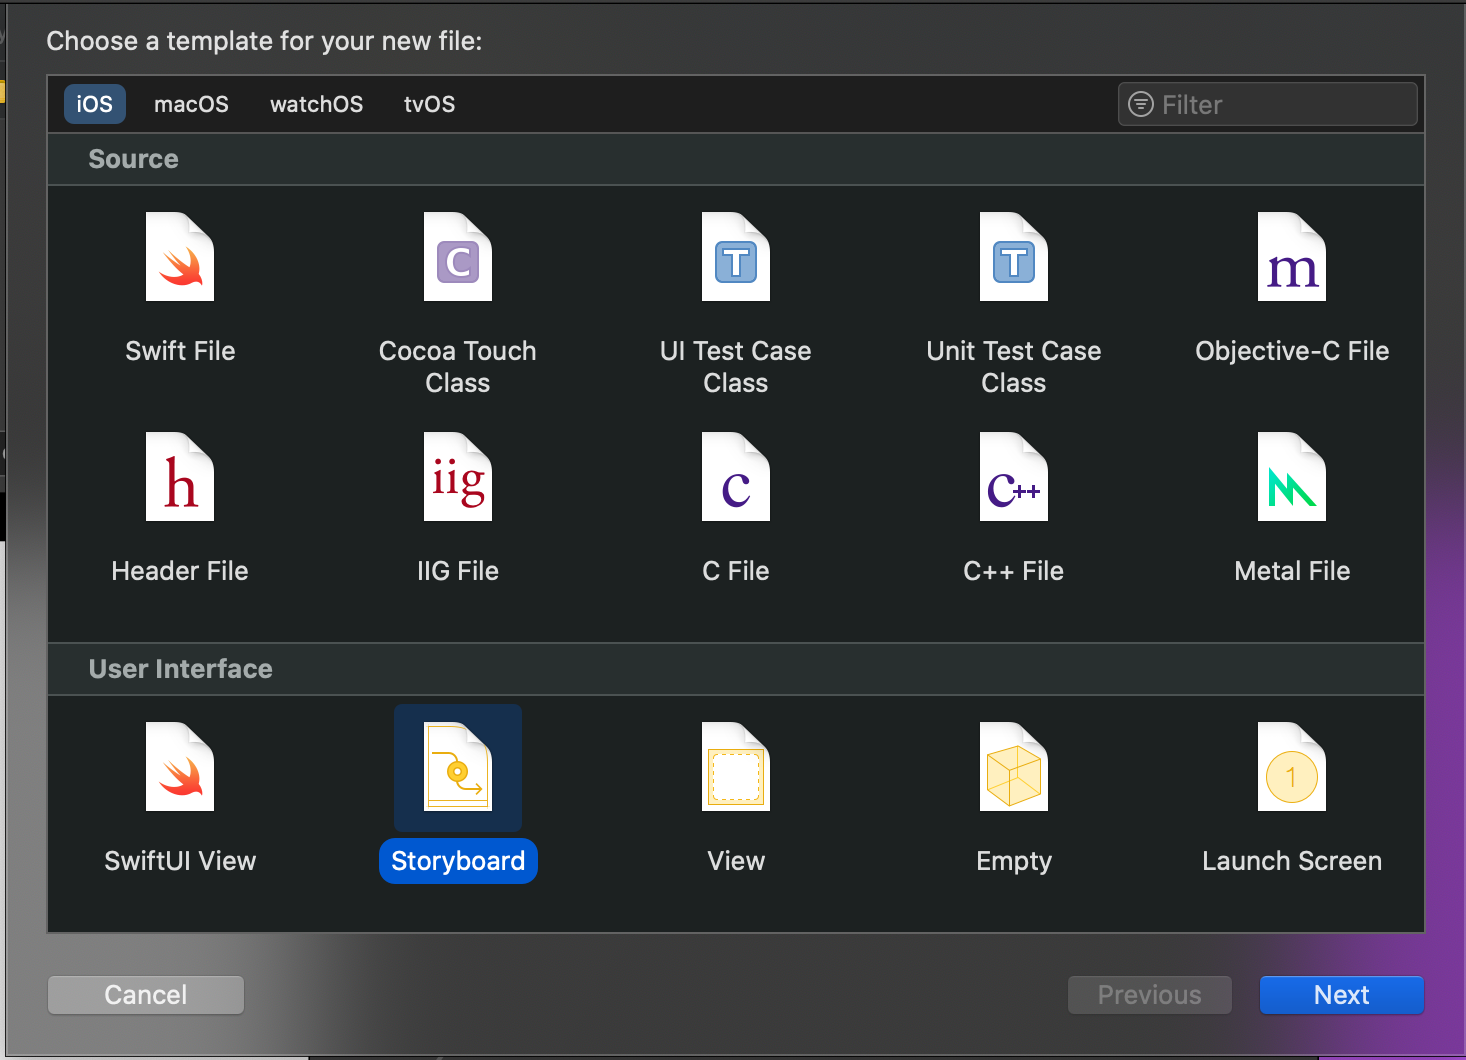1466x1060 pixels.
Task: Click the "Cocoa Touch Class" label
Action: pos(458,367)
